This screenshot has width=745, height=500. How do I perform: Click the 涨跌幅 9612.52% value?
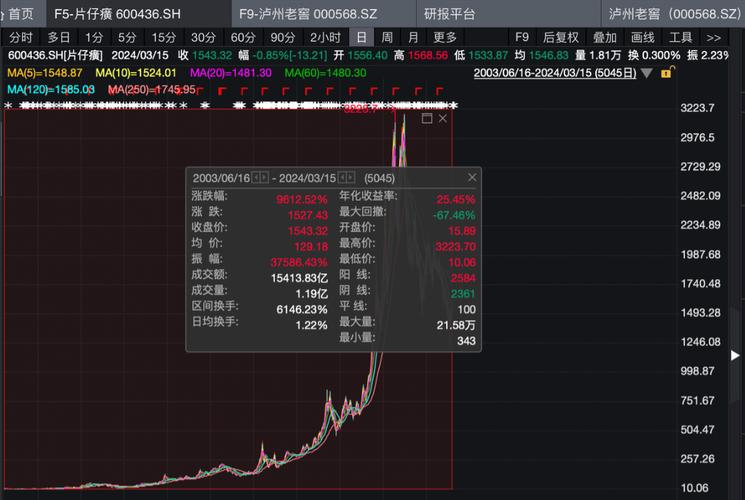tap(302, 200)
